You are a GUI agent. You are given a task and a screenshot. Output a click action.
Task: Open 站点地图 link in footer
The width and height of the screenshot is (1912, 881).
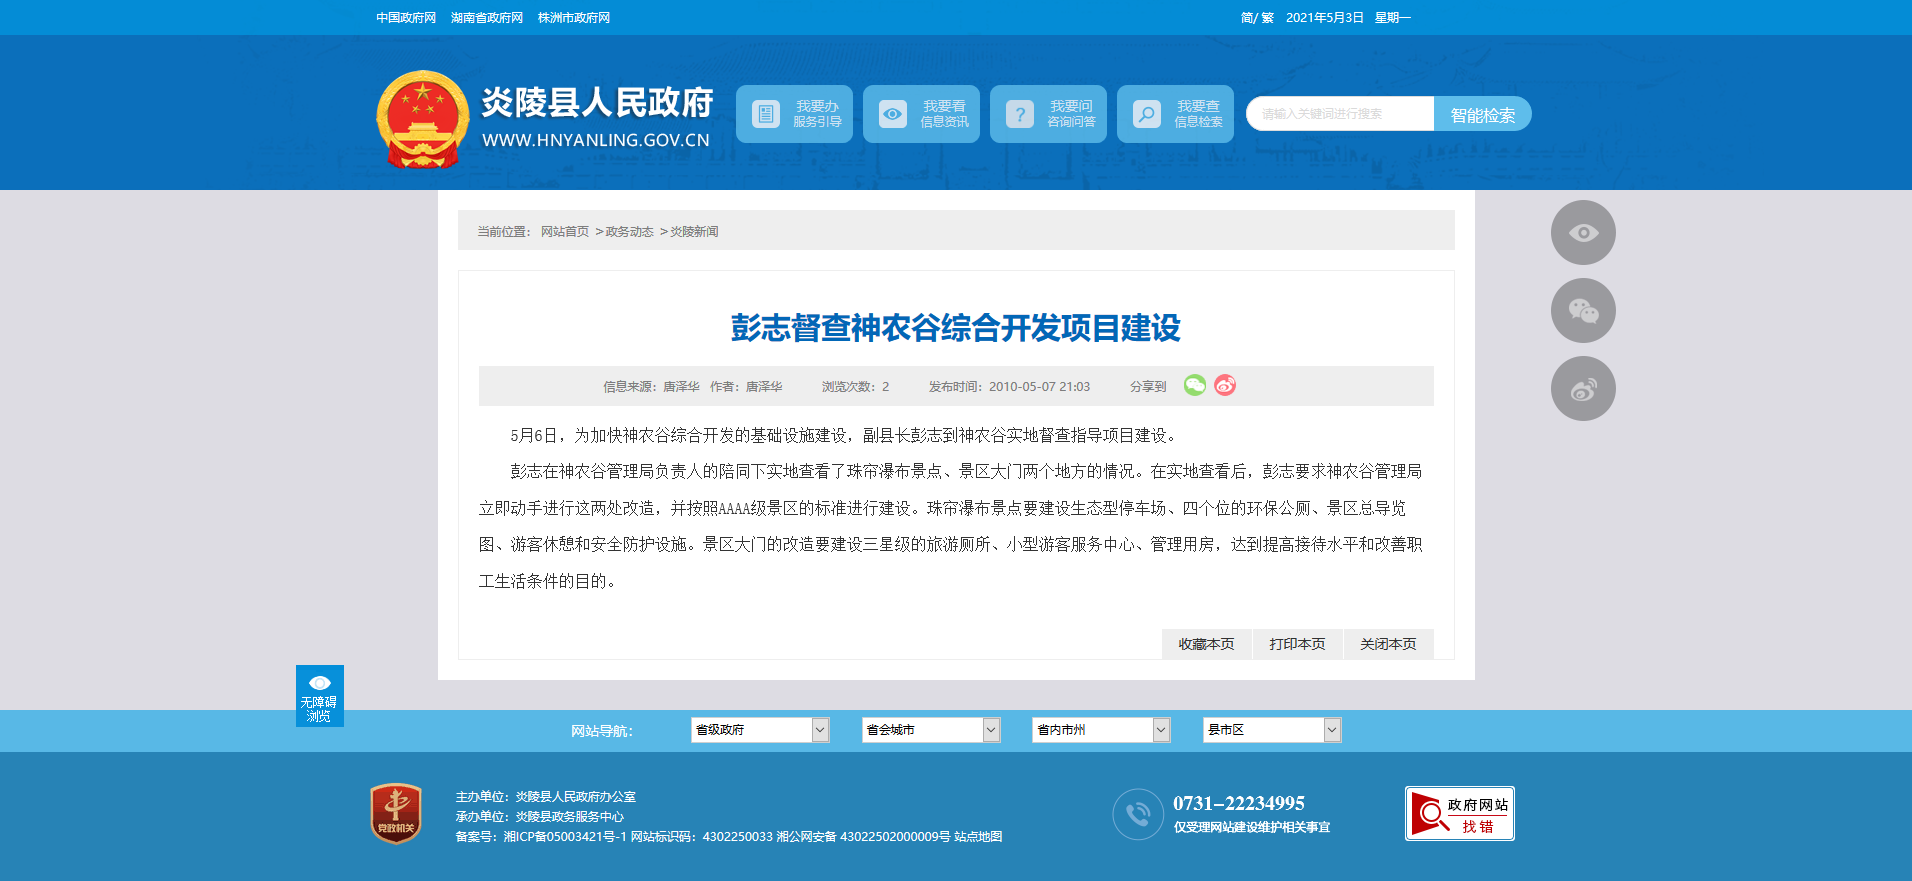tap(978, 837)
